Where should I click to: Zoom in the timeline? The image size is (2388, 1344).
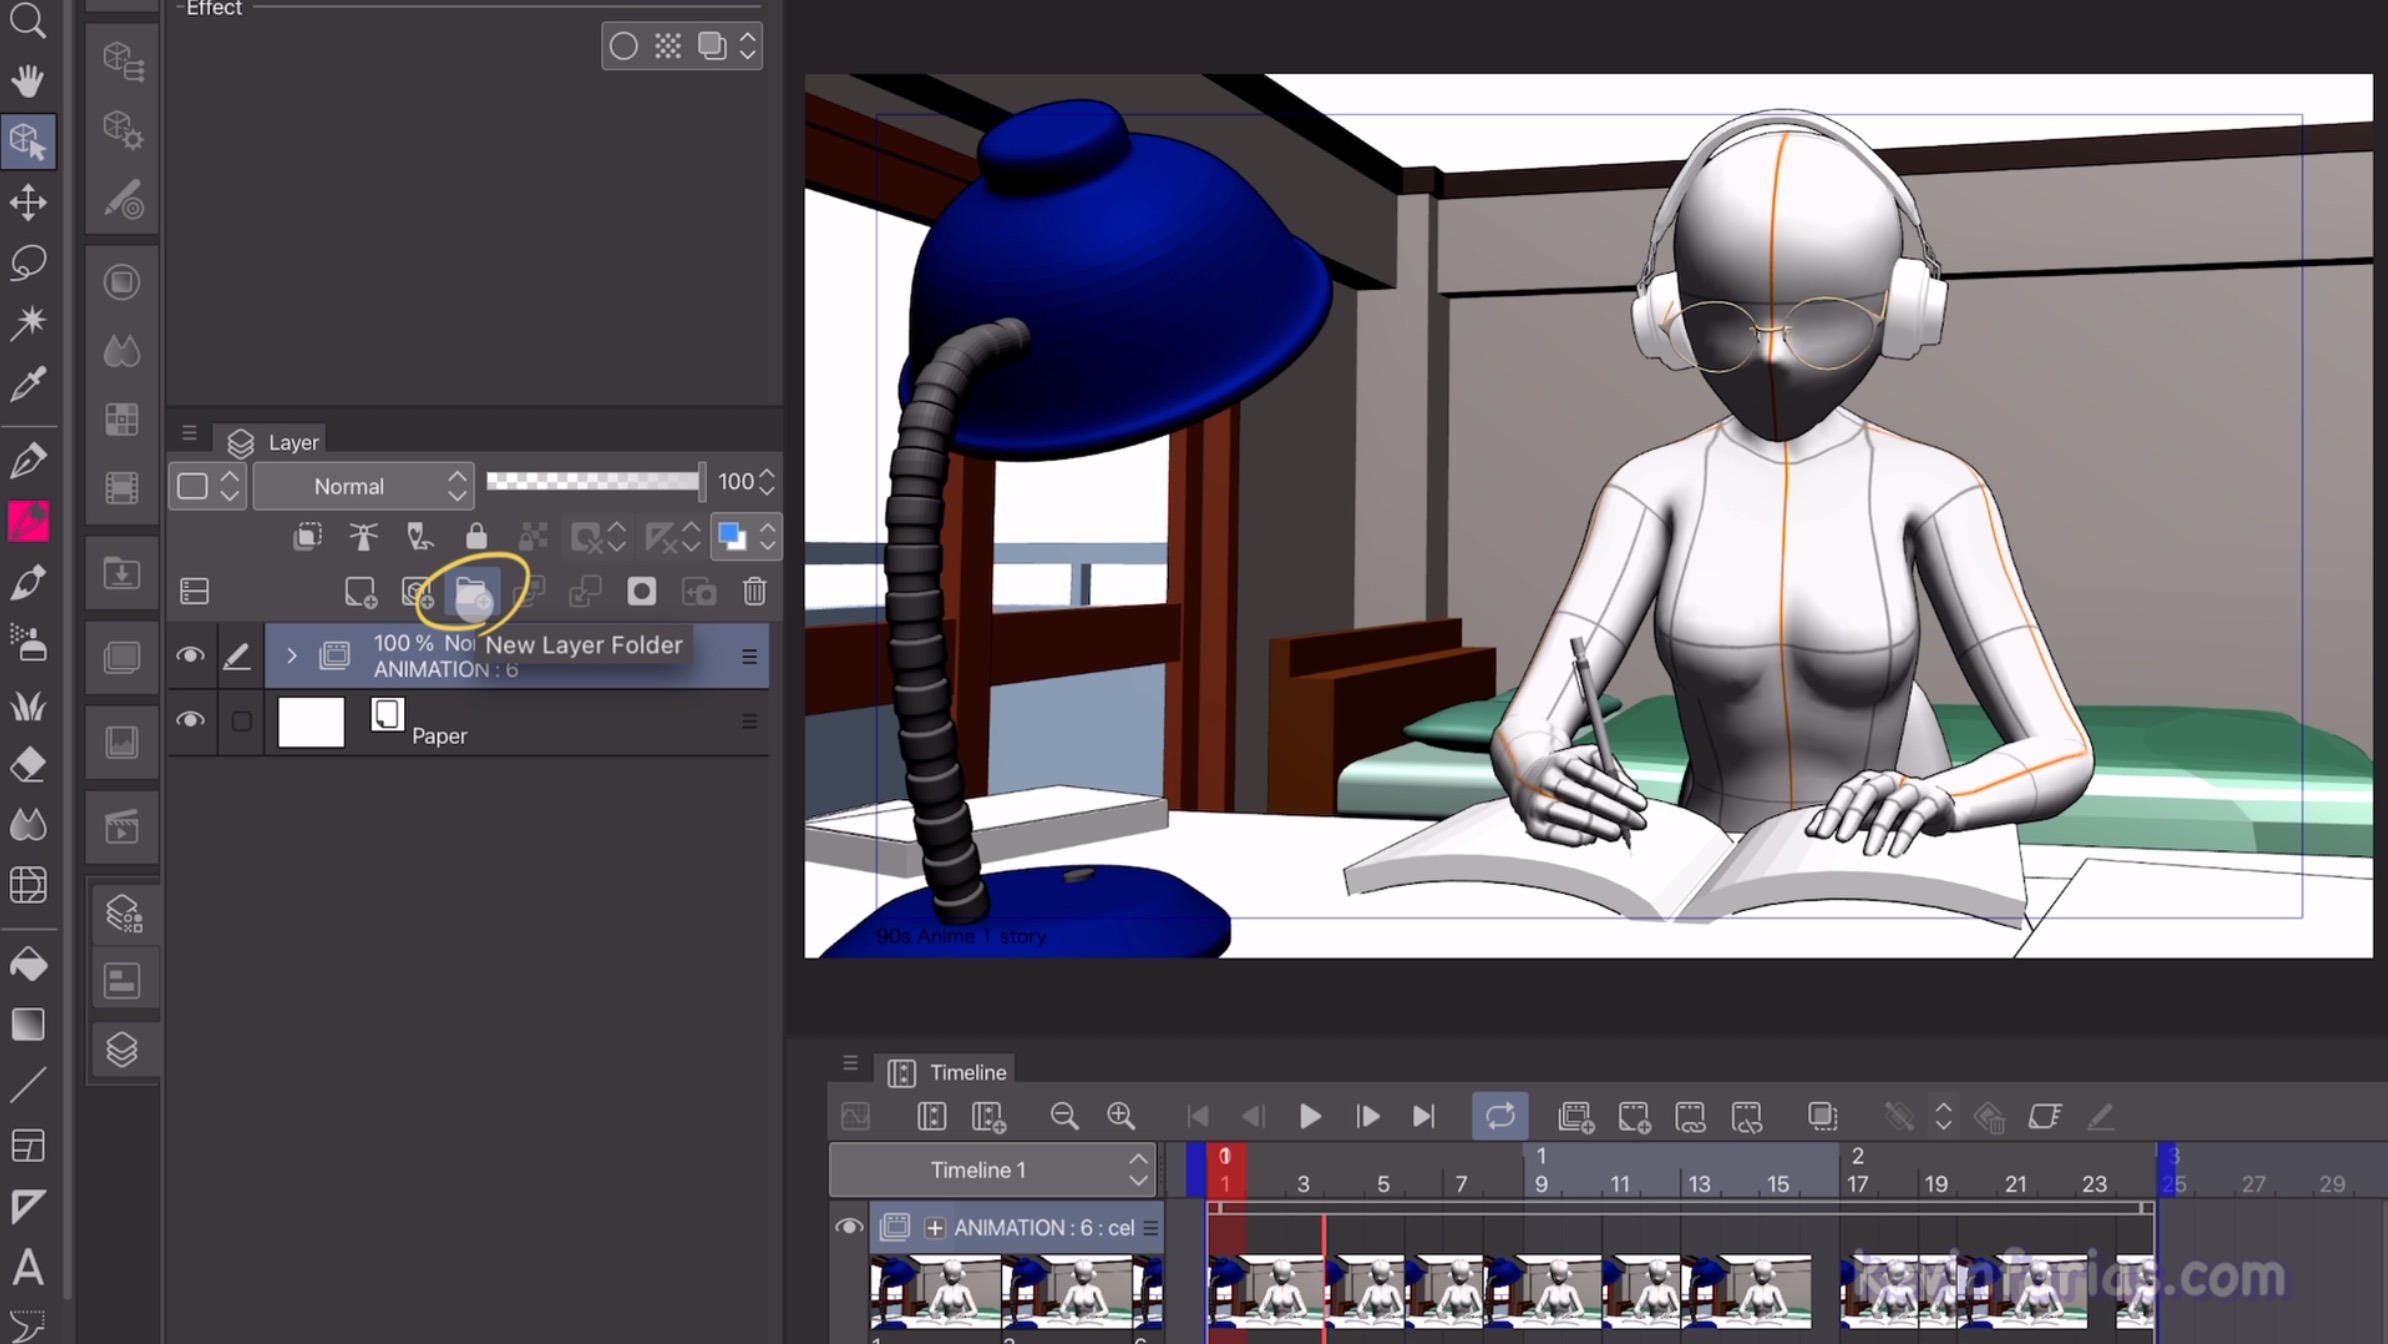[x=1120, y=1116]
